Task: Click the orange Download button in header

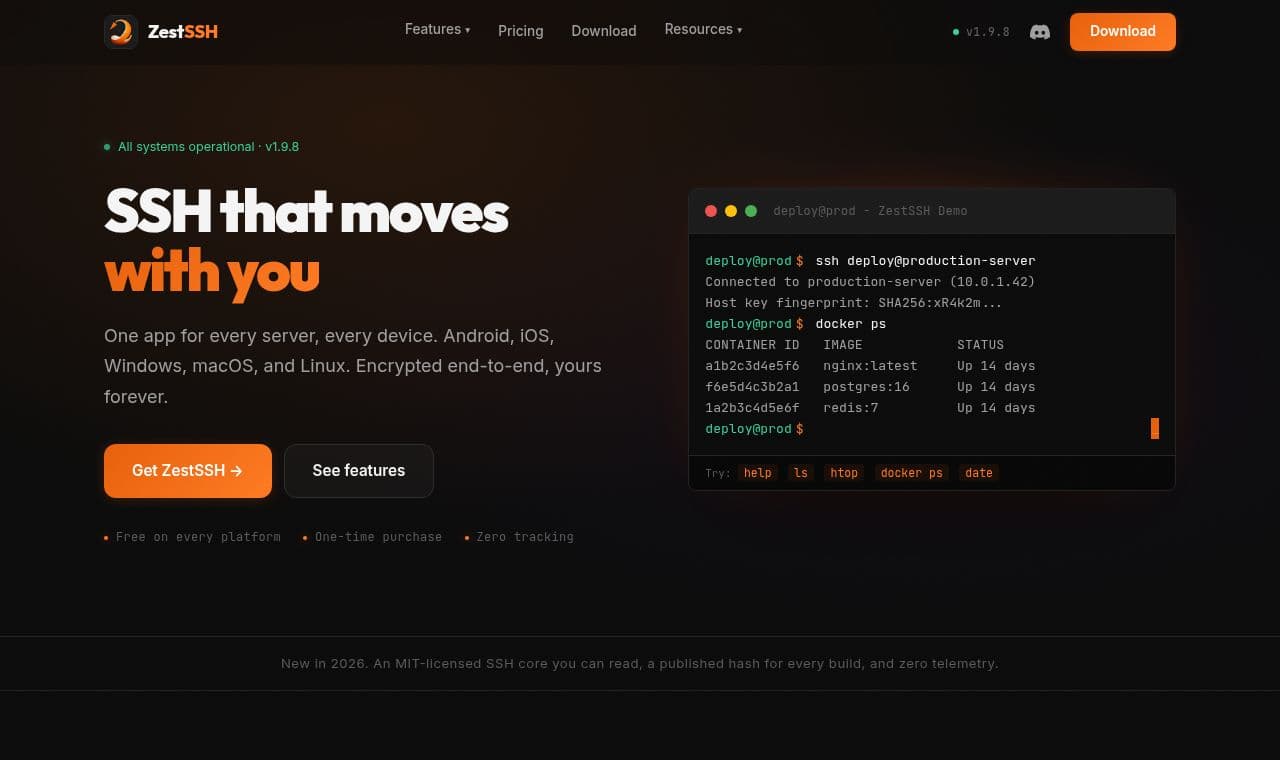Action: click(1123, 31)
